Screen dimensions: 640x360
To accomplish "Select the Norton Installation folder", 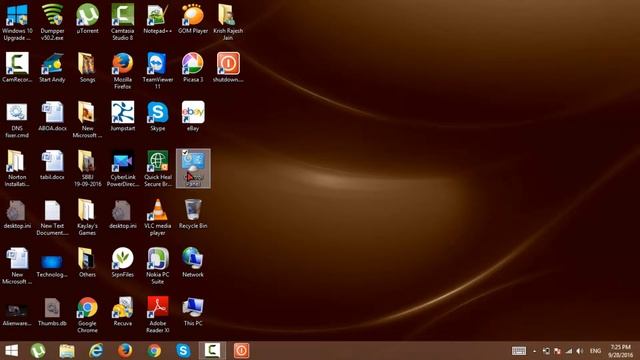I will pos(17,168).
